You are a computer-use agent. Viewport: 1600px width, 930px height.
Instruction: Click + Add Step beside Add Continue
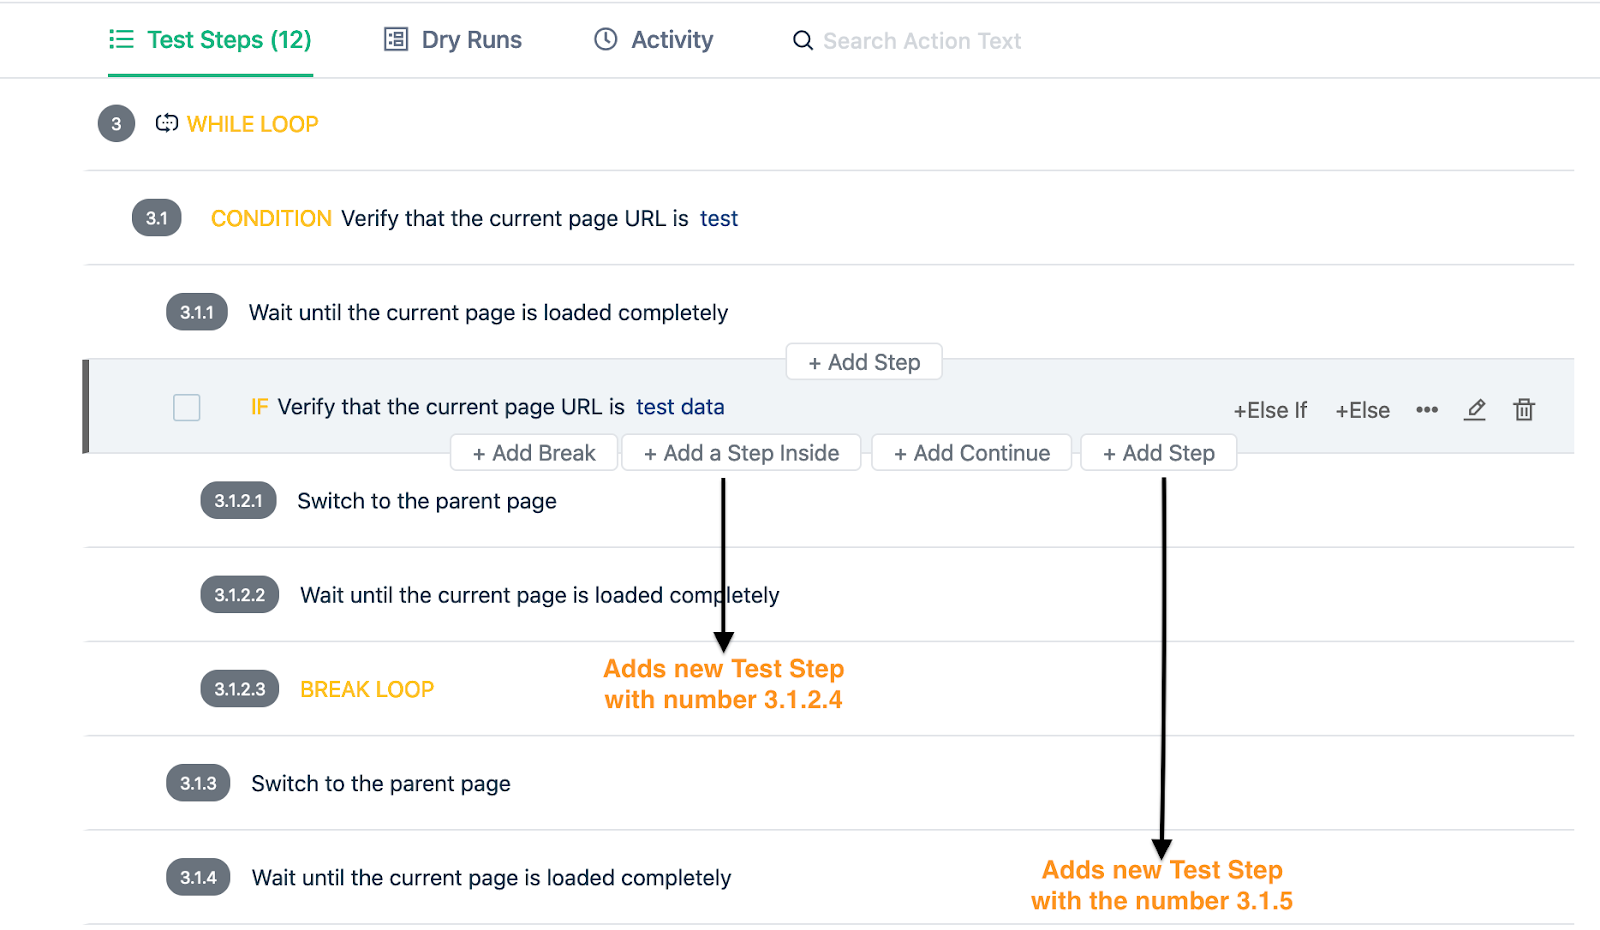click(x=1159, y=453)
